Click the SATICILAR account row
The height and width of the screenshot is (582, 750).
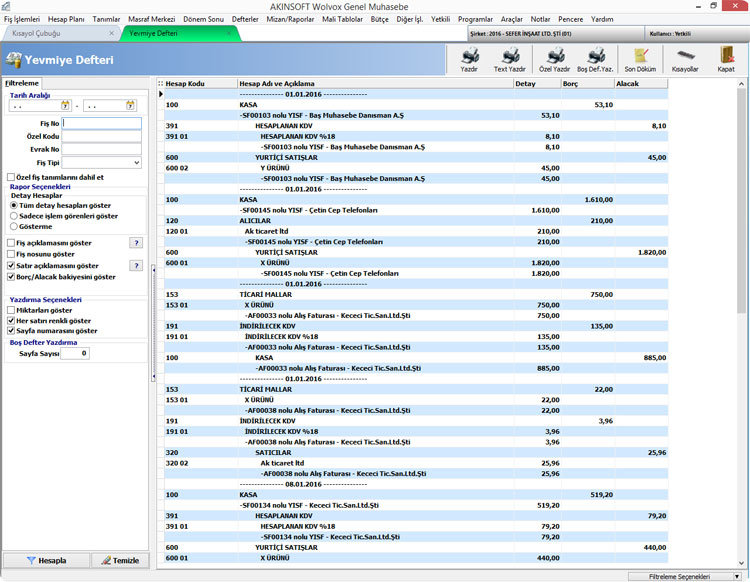[416, 452]
